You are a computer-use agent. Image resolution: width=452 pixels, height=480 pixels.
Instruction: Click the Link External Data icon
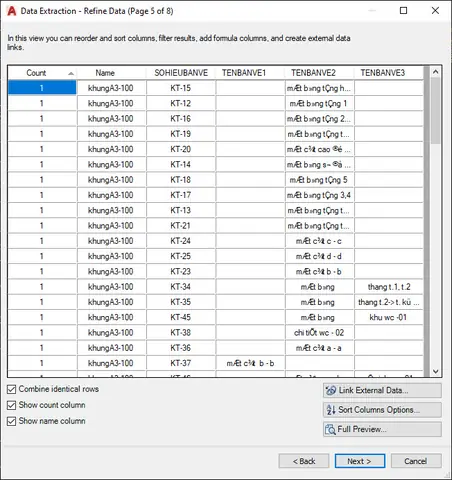point(331,390)
